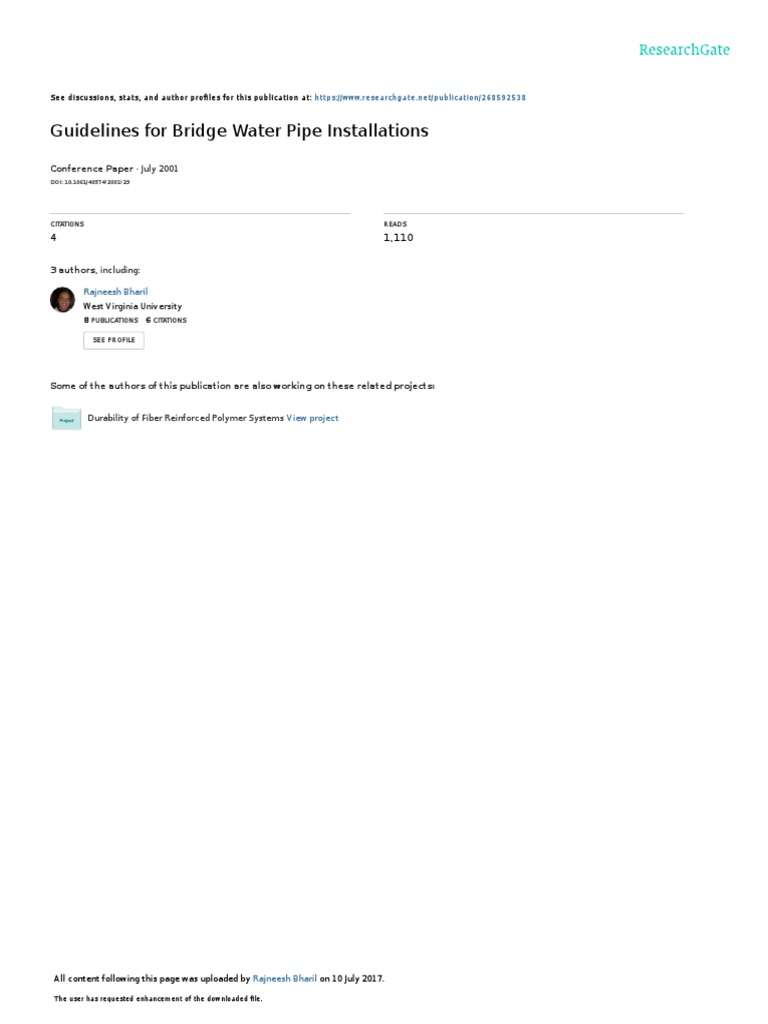This screenshot has height=1024, width=768.
Task: Click the citations count of 4
Action: pyautogui.click(x=54, y=238)
